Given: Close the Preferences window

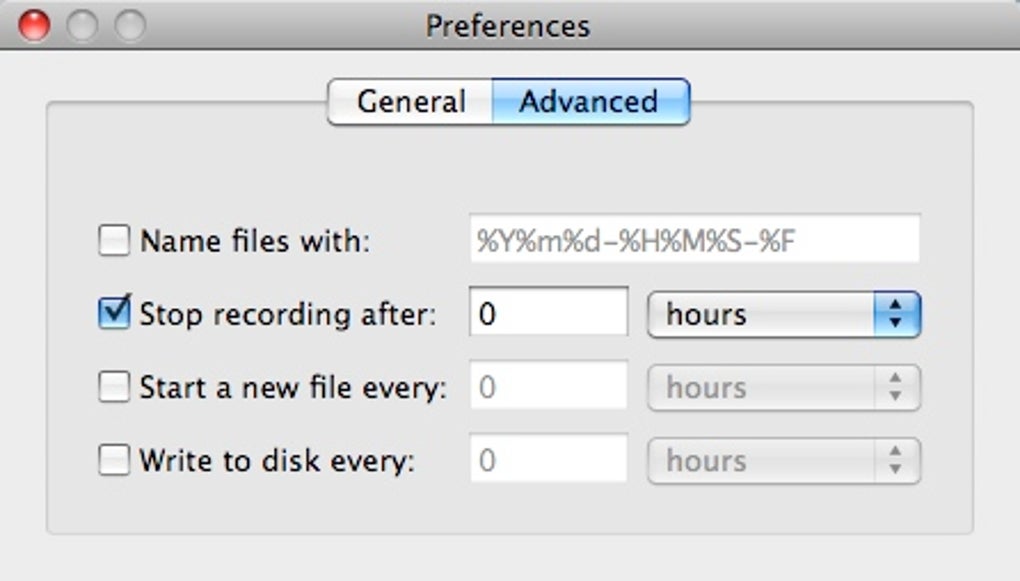Looking at the screenshot, I should pyautogui.click(x=34, y=25).
